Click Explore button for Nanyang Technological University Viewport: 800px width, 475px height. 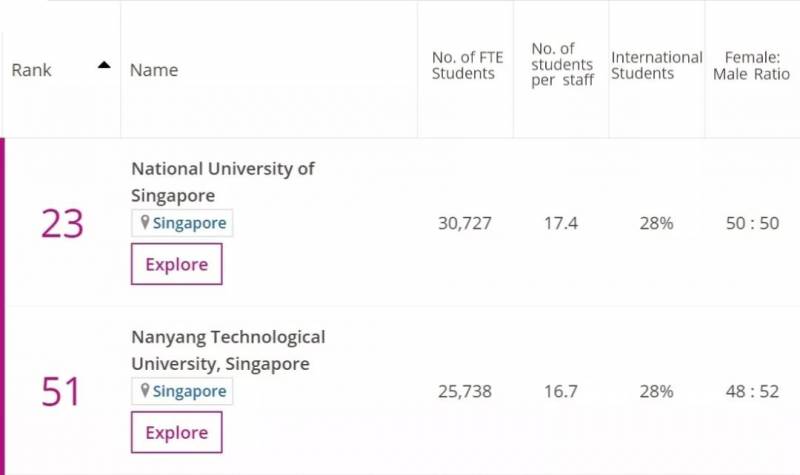click(x=177, y=432)
